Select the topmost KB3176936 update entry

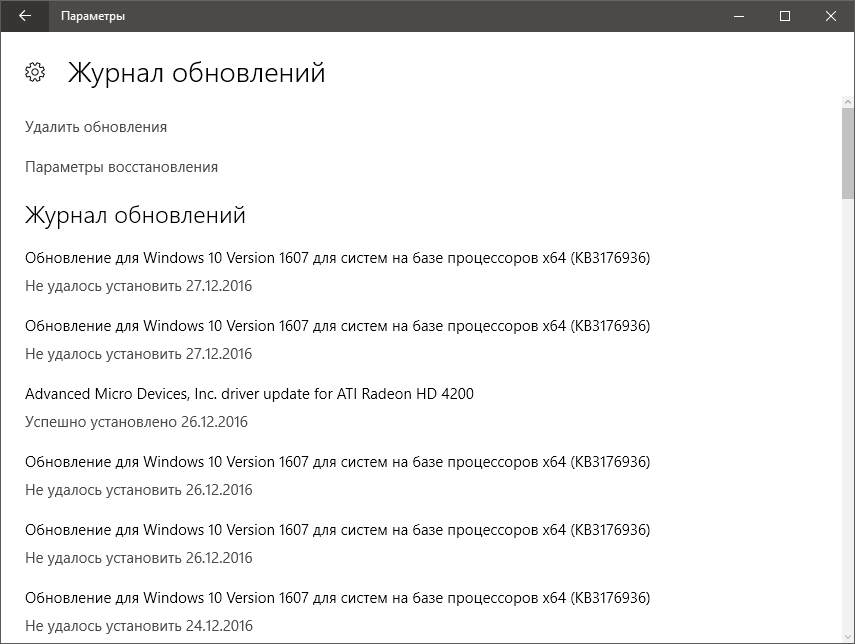[337, 258]
